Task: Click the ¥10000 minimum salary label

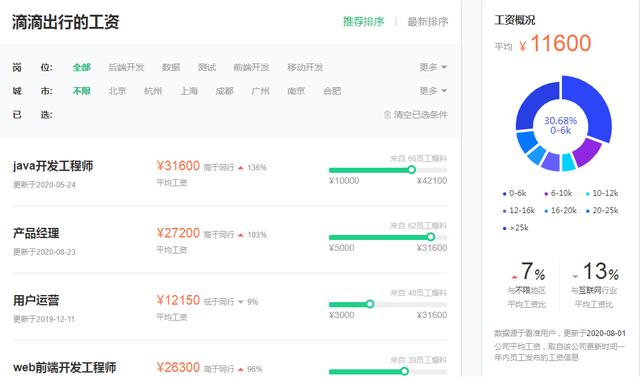Action: coord(344,181)
